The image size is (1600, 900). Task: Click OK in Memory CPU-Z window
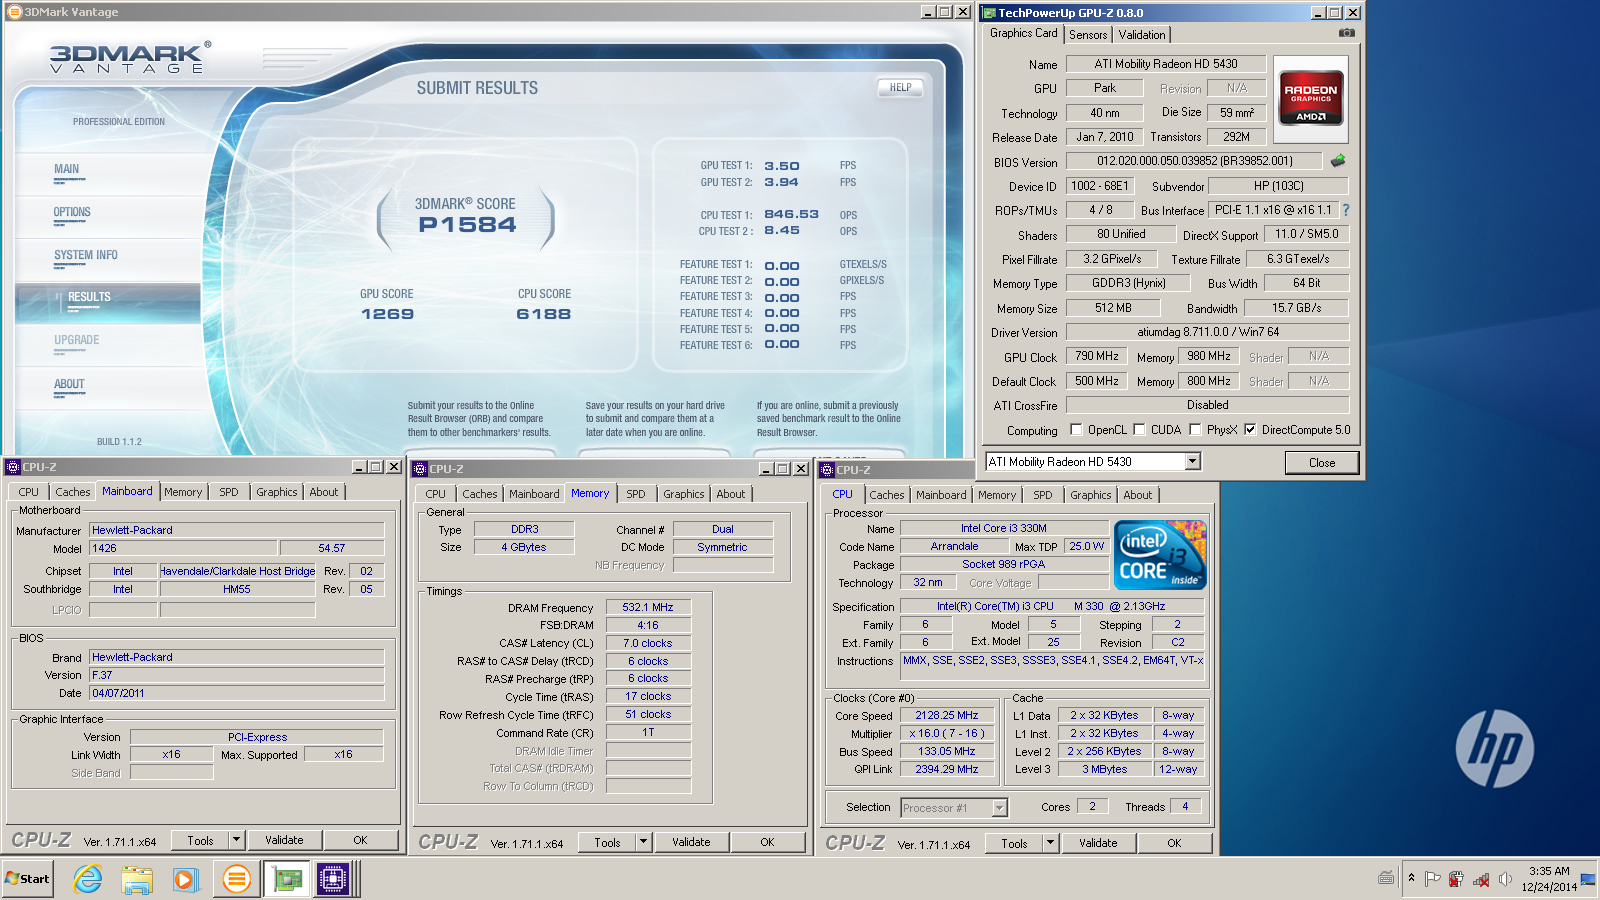(x=767, y=842)
